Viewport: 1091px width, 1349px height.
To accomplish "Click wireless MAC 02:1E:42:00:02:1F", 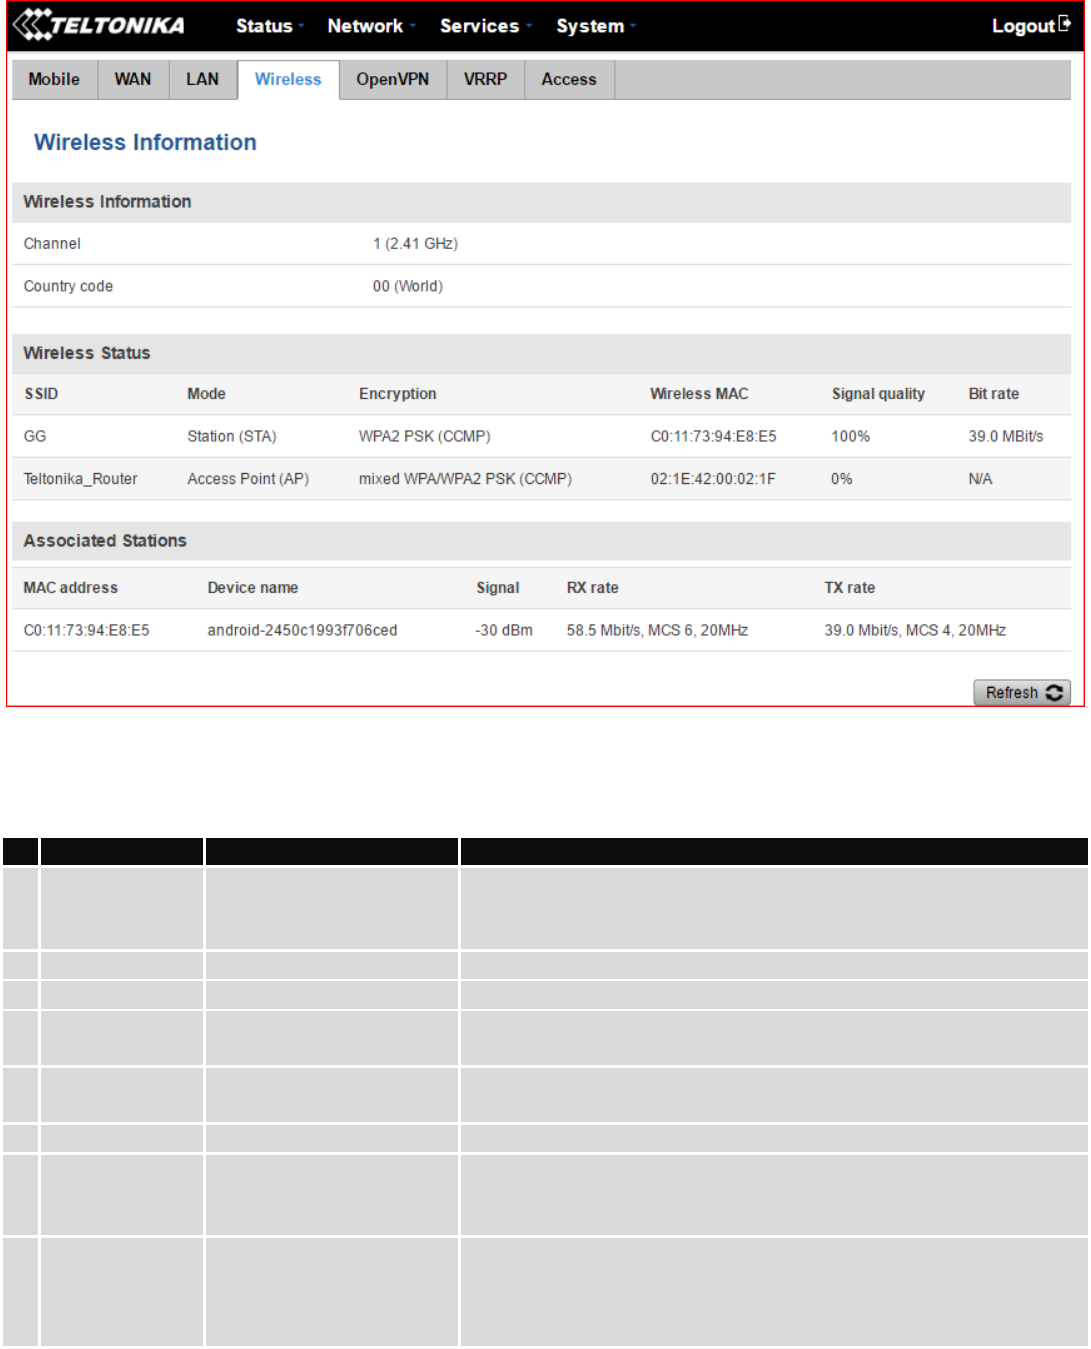I will pyautogui.click(x=713, y=479).
